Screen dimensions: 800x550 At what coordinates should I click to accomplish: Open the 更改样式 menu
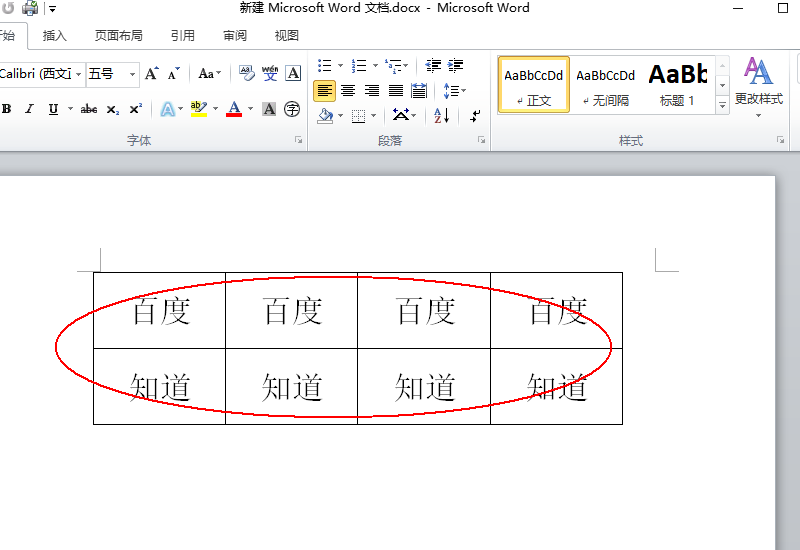(758, 87)
